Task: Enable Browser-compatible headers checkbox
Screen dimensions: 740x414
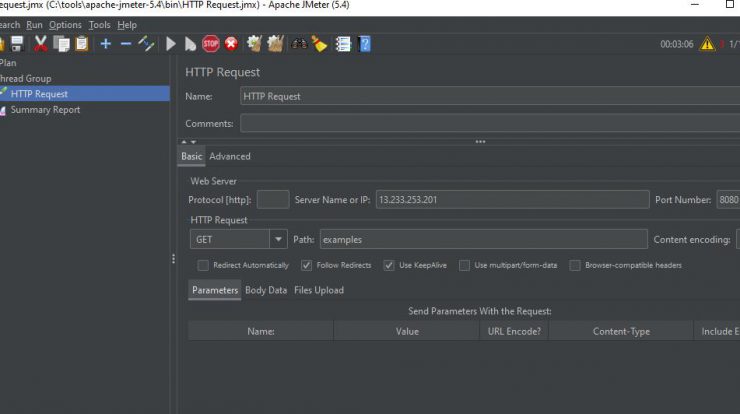Action: tap(575, 265)
